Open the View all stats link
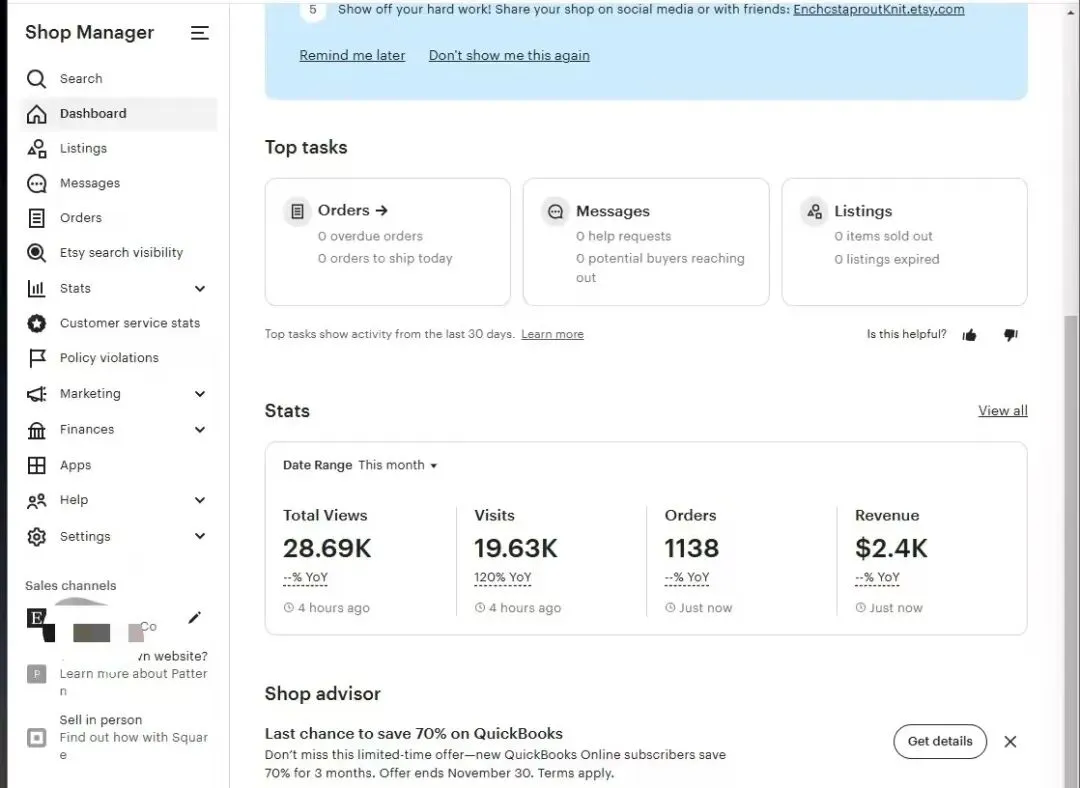The width and height of the screenshot is (1080, 788). pos(1002,411)
